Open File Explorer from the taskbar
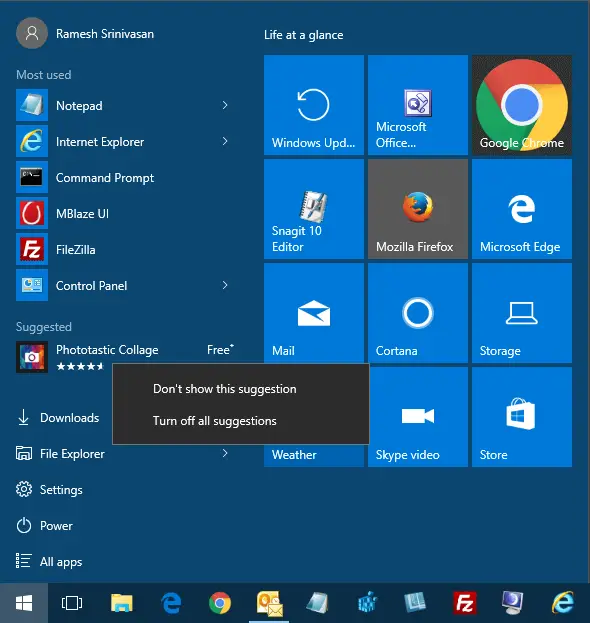The image size is (590, 623). coord(122,603)
